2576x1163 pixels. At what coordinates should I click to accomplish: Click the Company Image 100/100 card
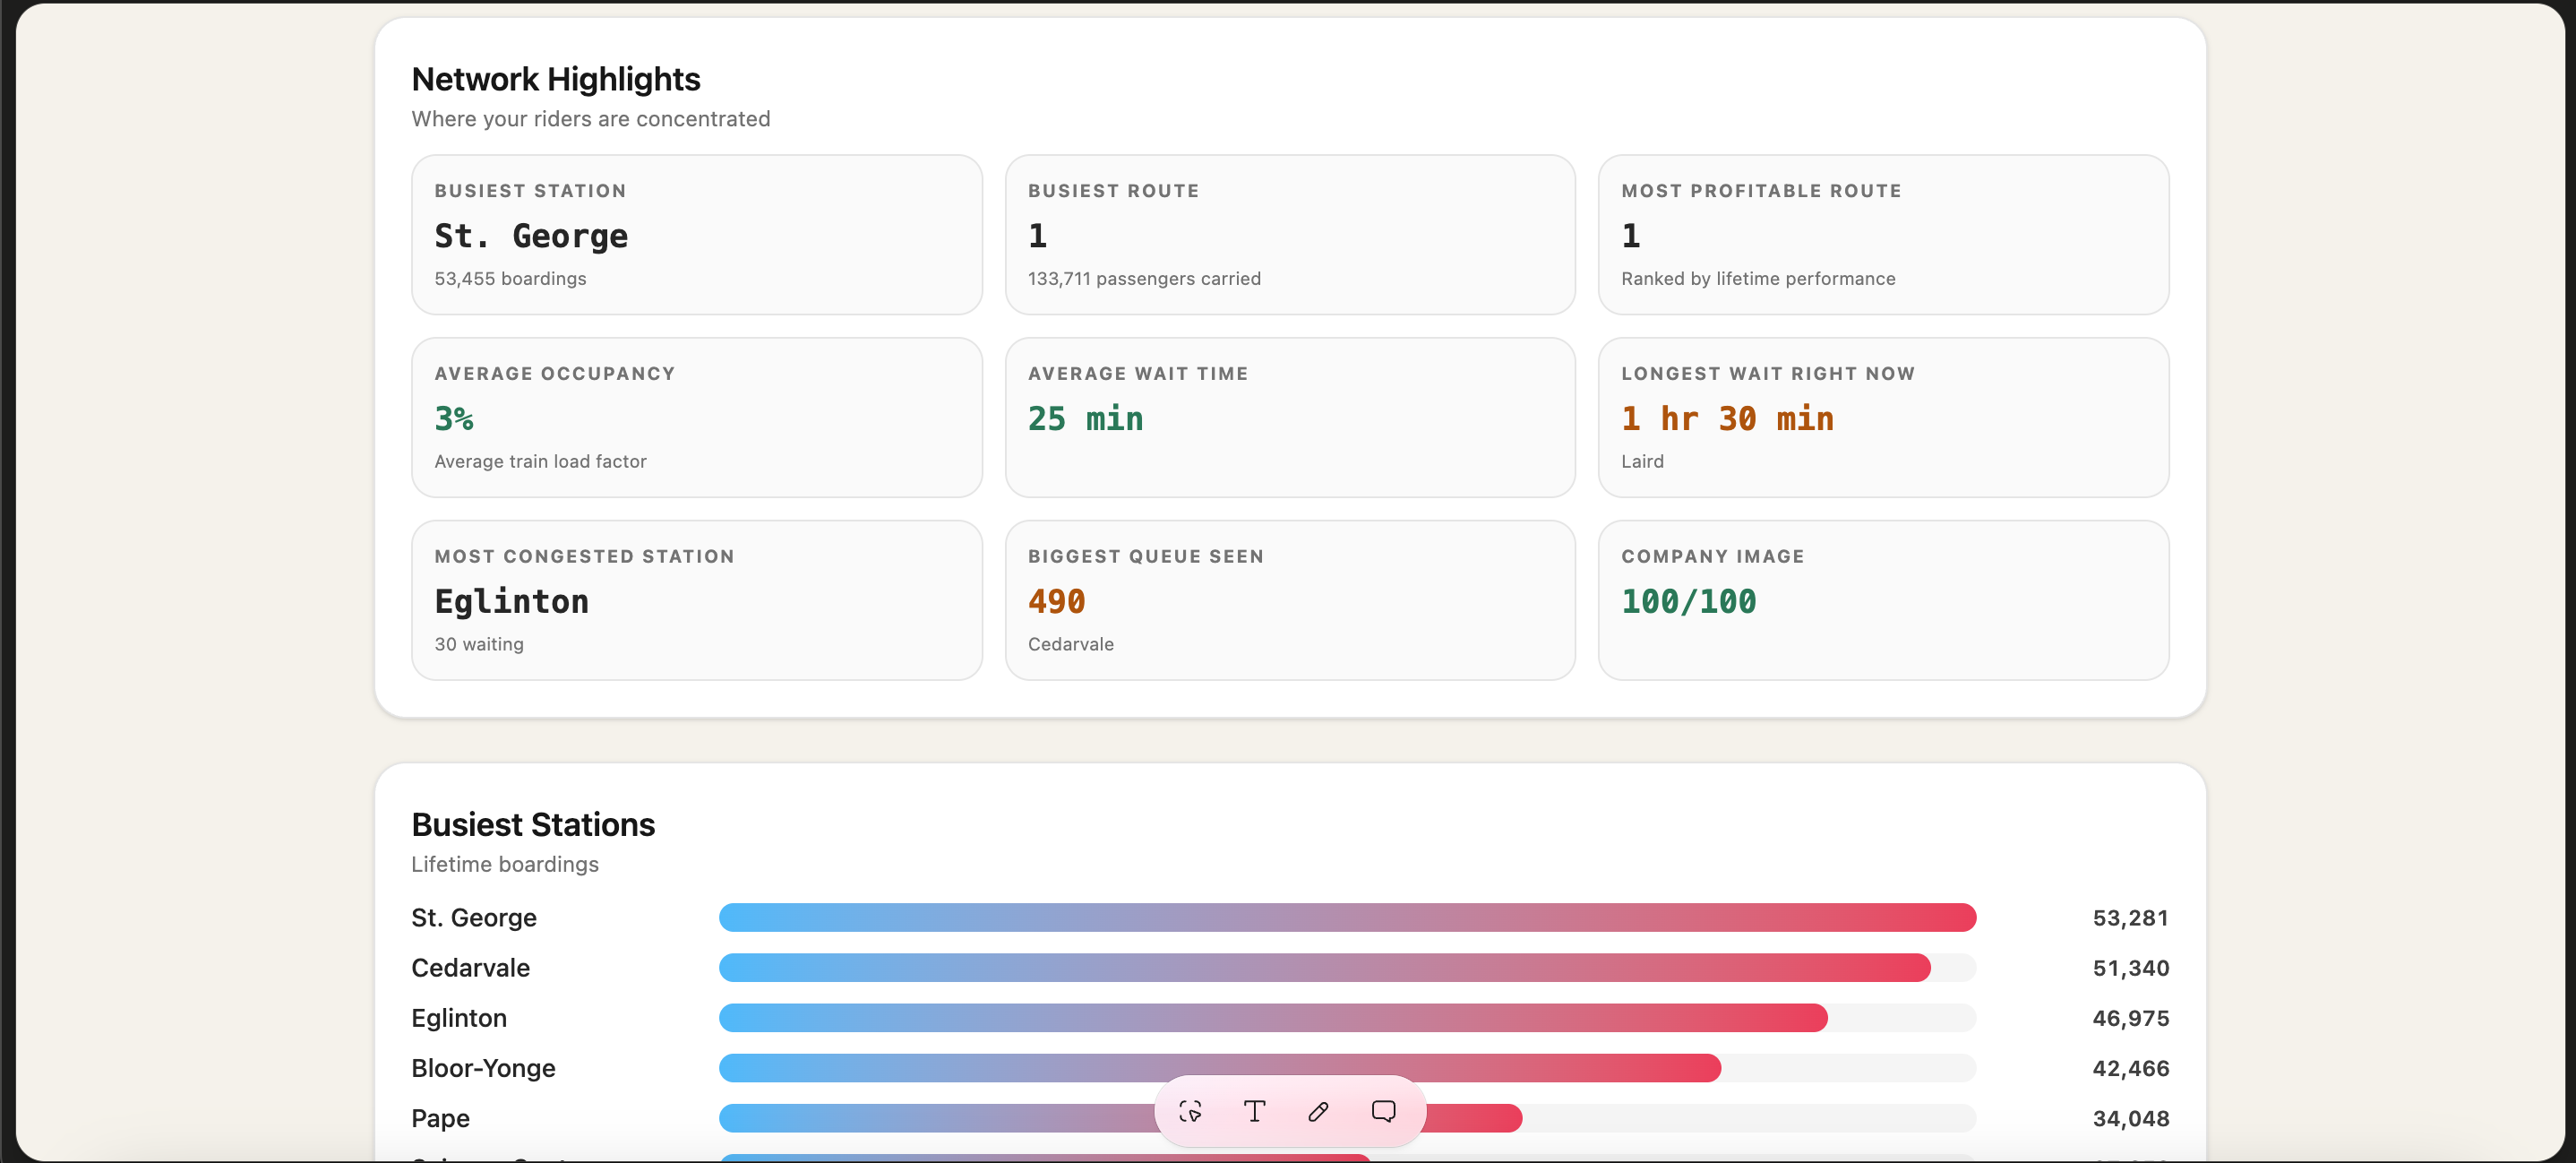(x=1883, y=600)
